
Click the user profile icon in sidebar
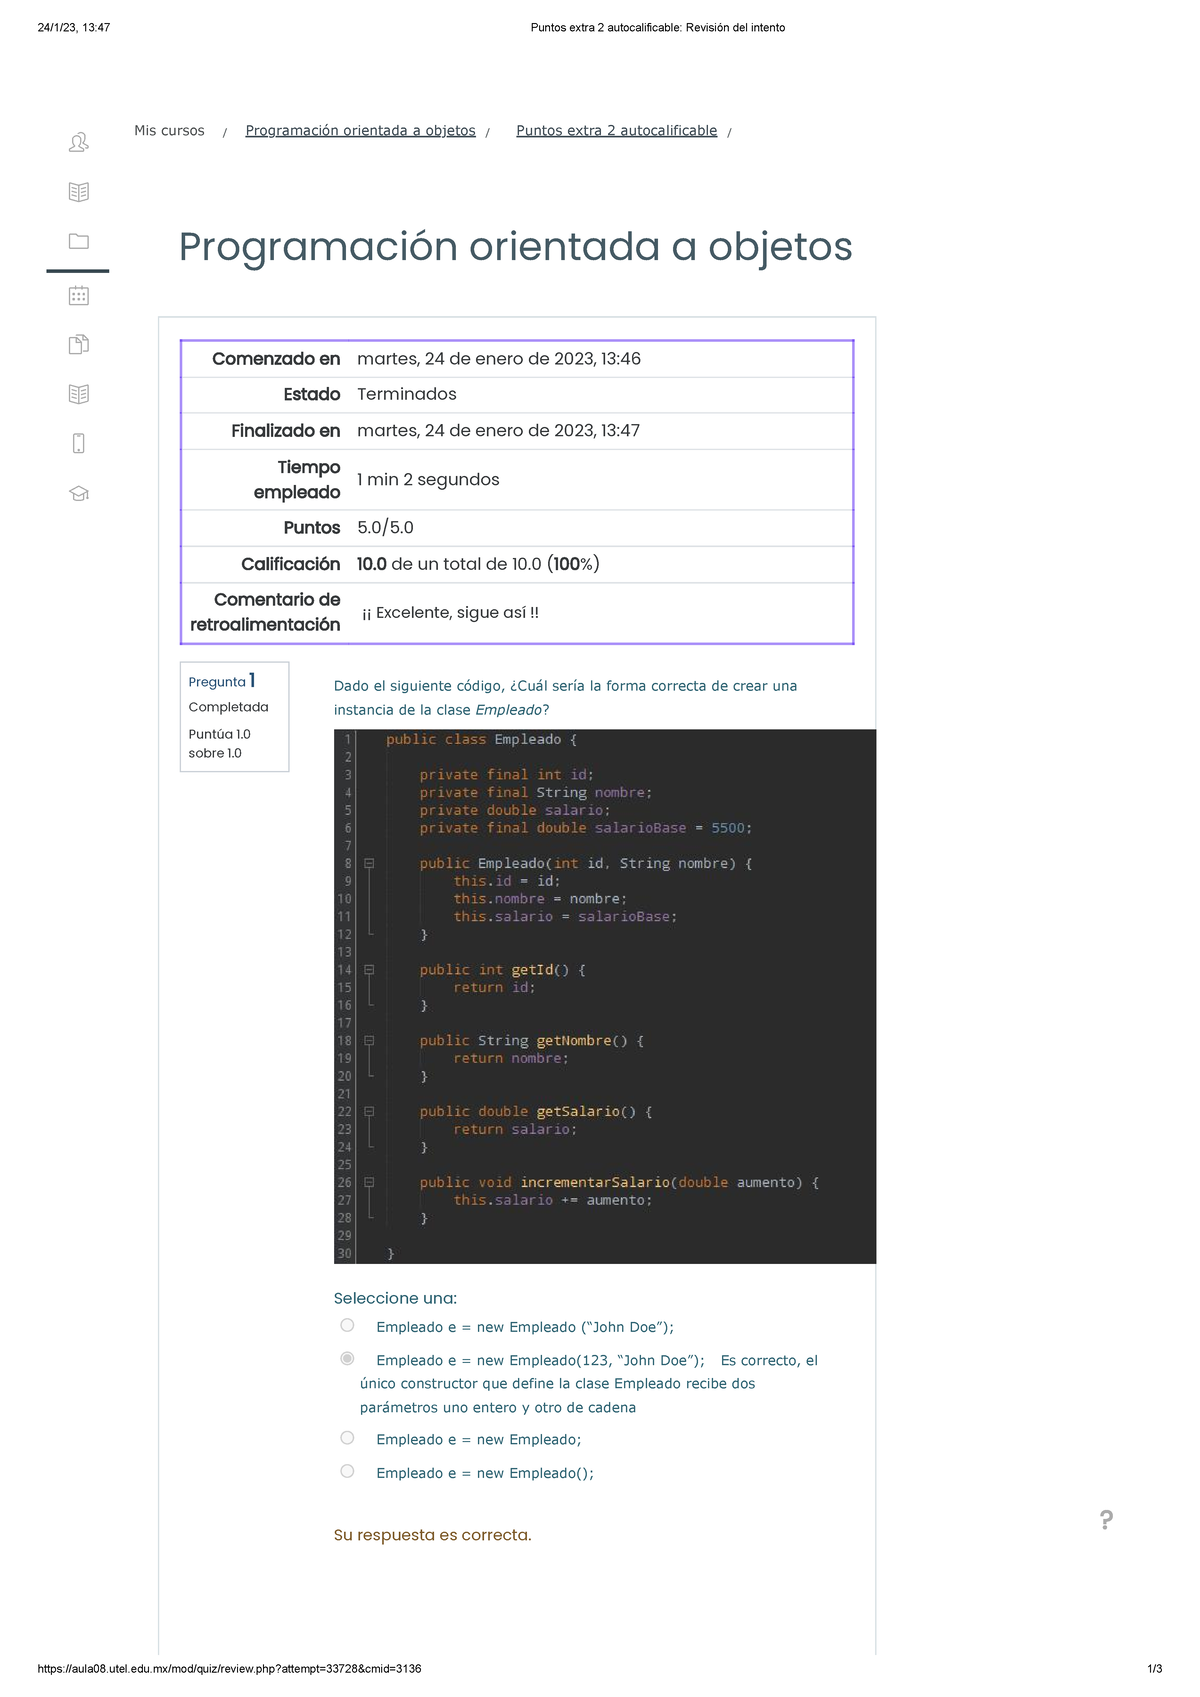tap(78, 143)
